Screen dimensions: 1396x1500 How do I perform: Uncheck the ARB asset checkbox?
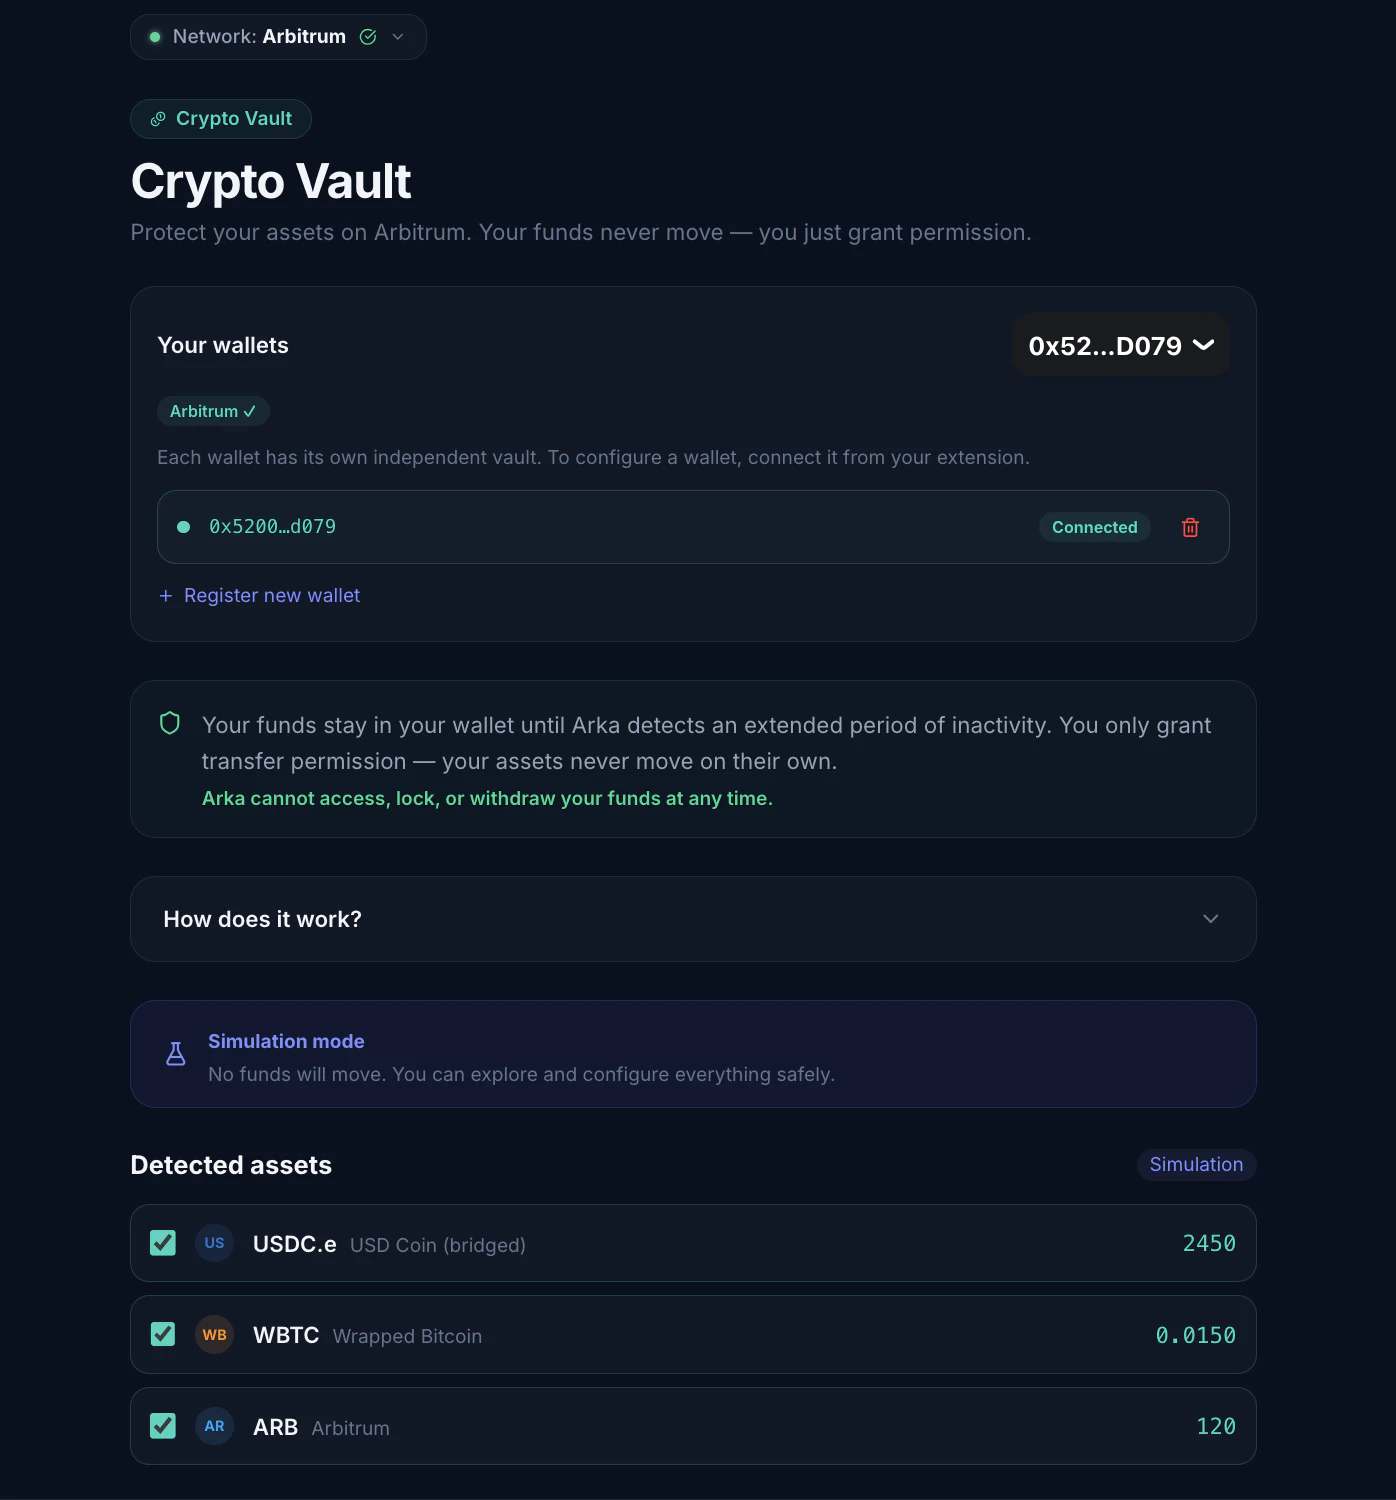click(x=163, y=1426)
